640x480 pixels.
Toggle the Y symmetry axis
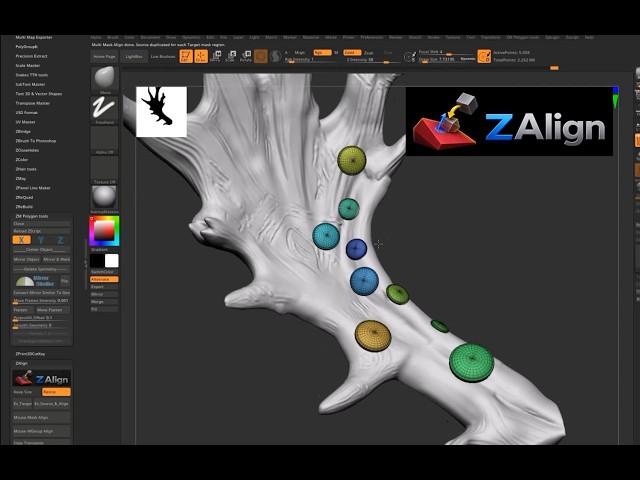coord(41,240)
